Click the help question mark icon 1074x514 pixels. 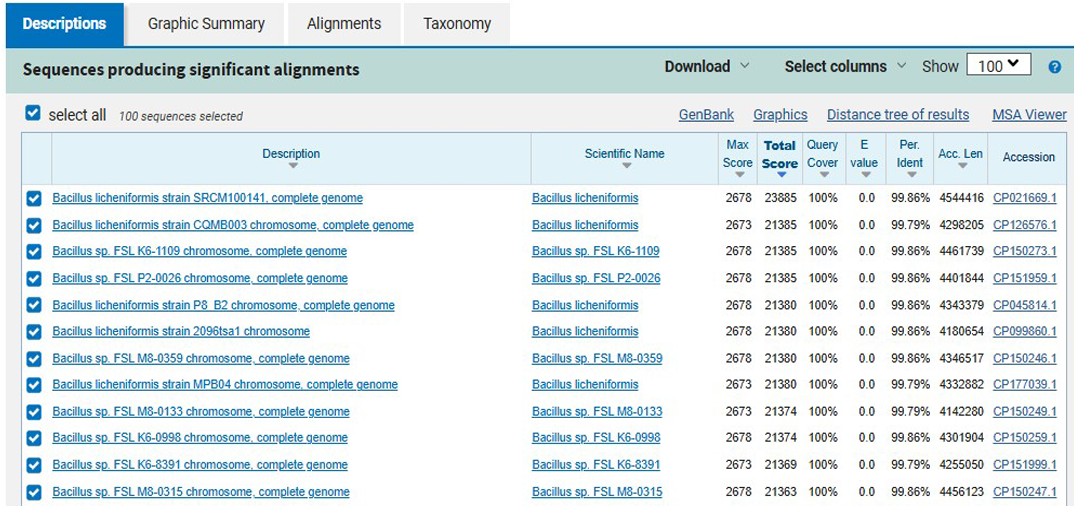[1054, 67]
